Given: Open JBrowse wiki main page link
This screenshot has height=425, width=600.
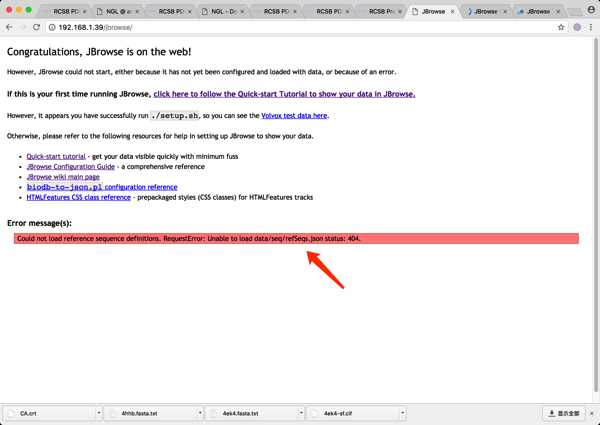Looking at the screenshot, I should (63, 177).
